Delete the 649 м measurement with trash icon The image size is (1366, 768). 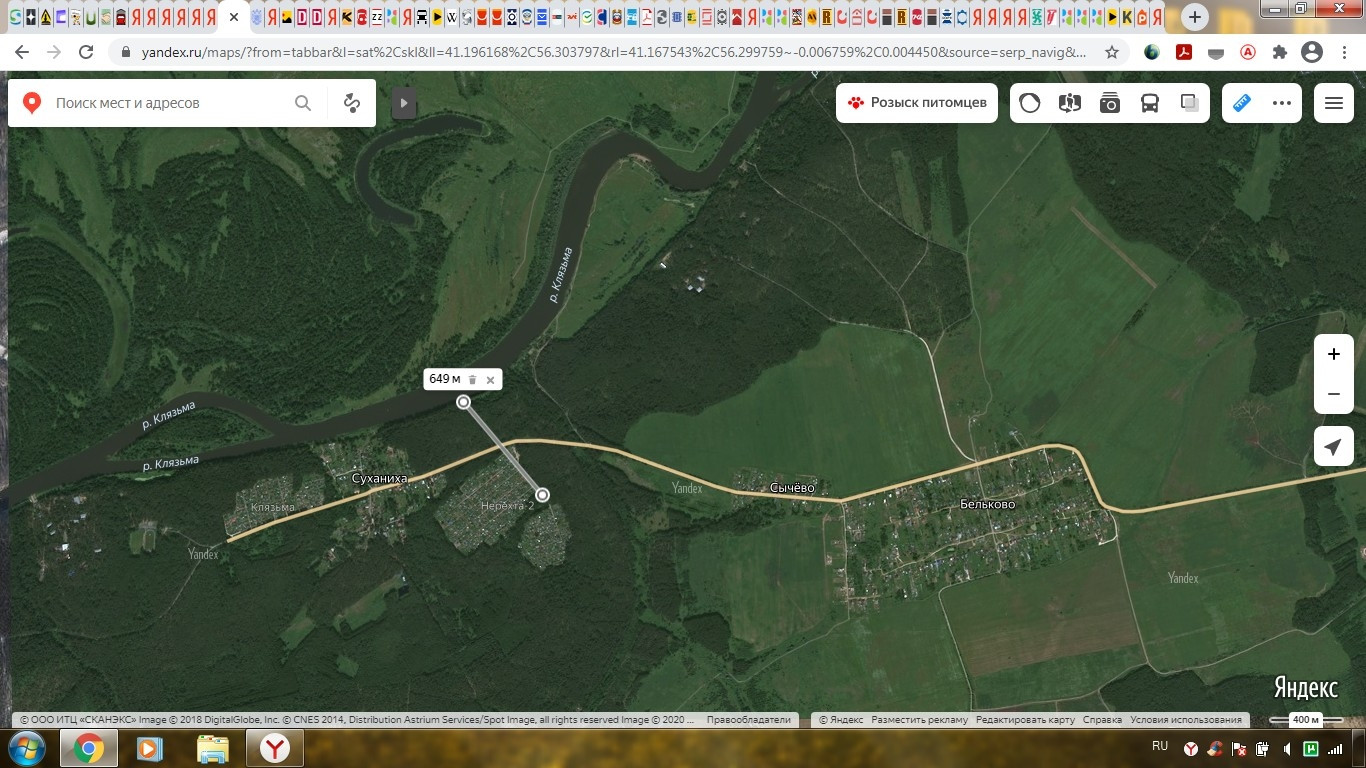pos(473,380)
